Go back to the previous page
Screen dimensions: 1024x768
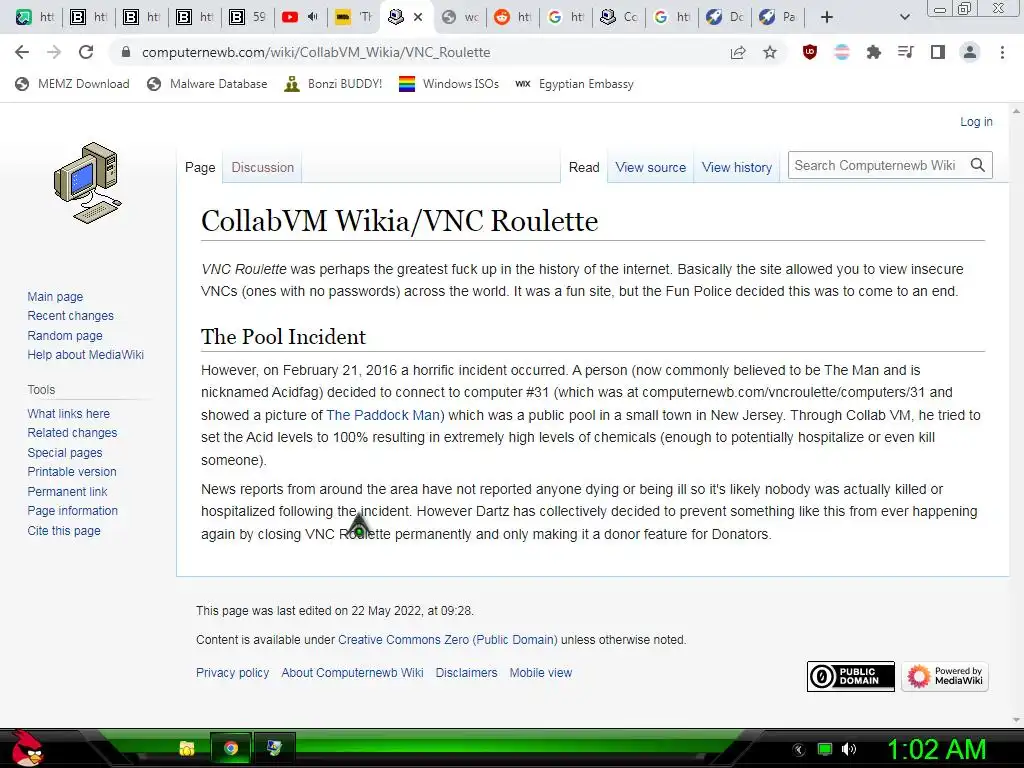(22, 52)
